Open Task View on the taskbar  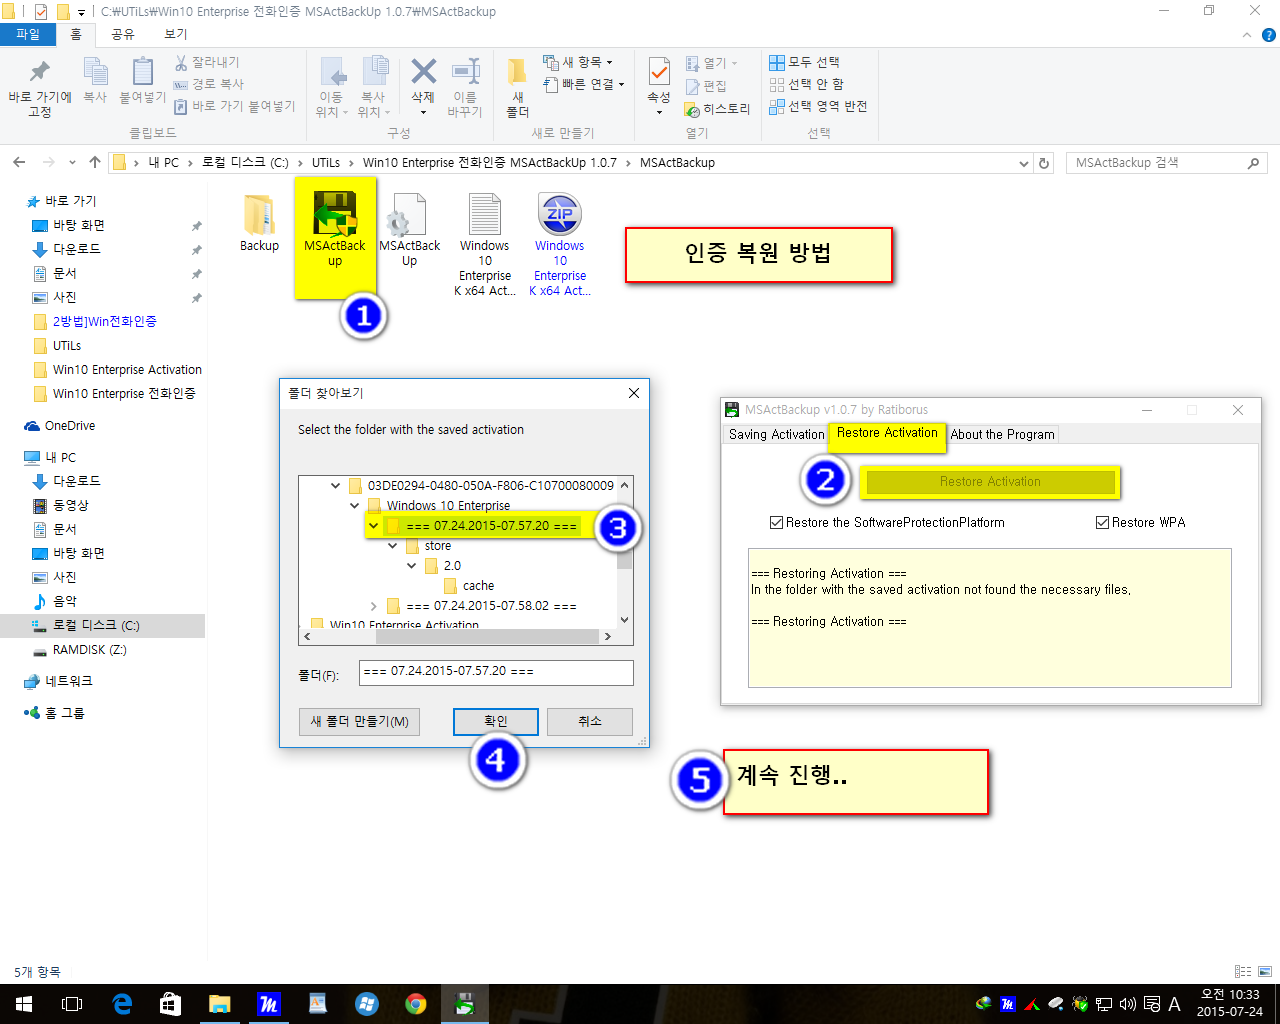[72, 1004]
